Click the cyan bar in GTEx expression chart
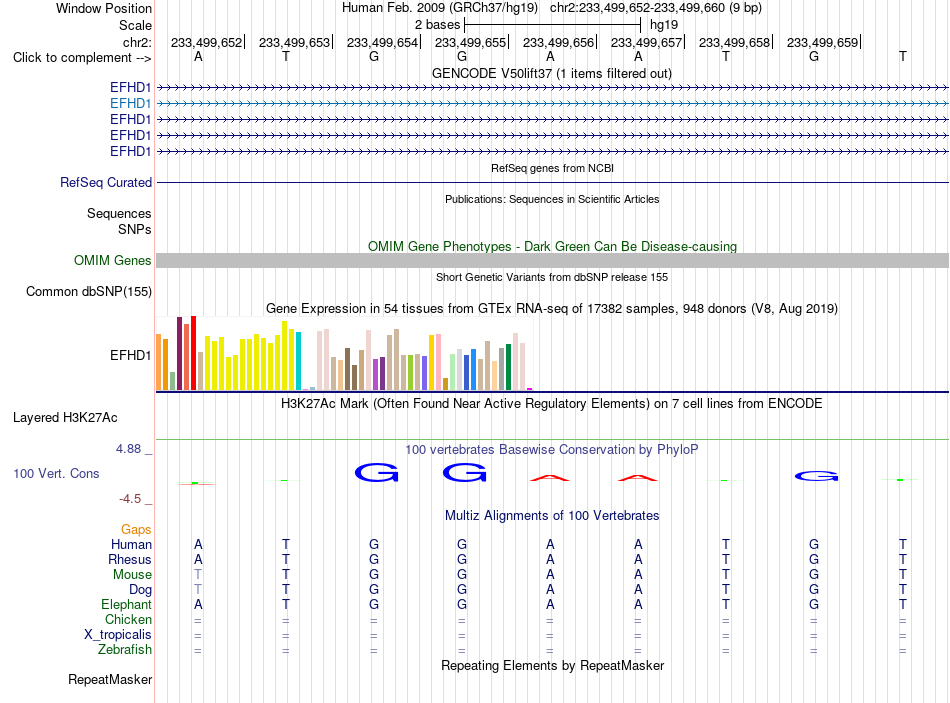 point(298,361)
